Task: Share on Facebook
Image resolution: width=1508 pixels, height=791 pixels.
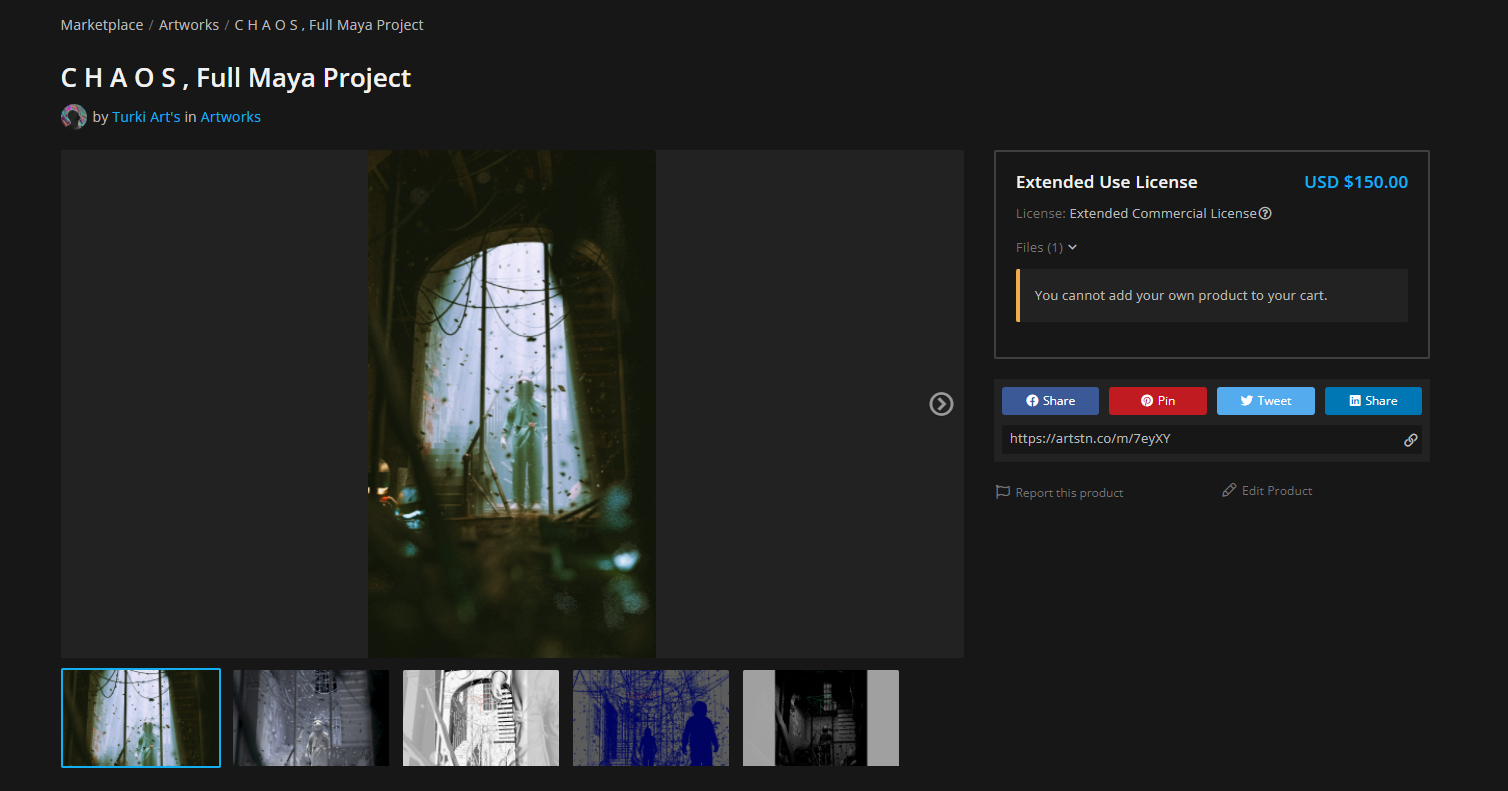Action: click(1050, 401)
